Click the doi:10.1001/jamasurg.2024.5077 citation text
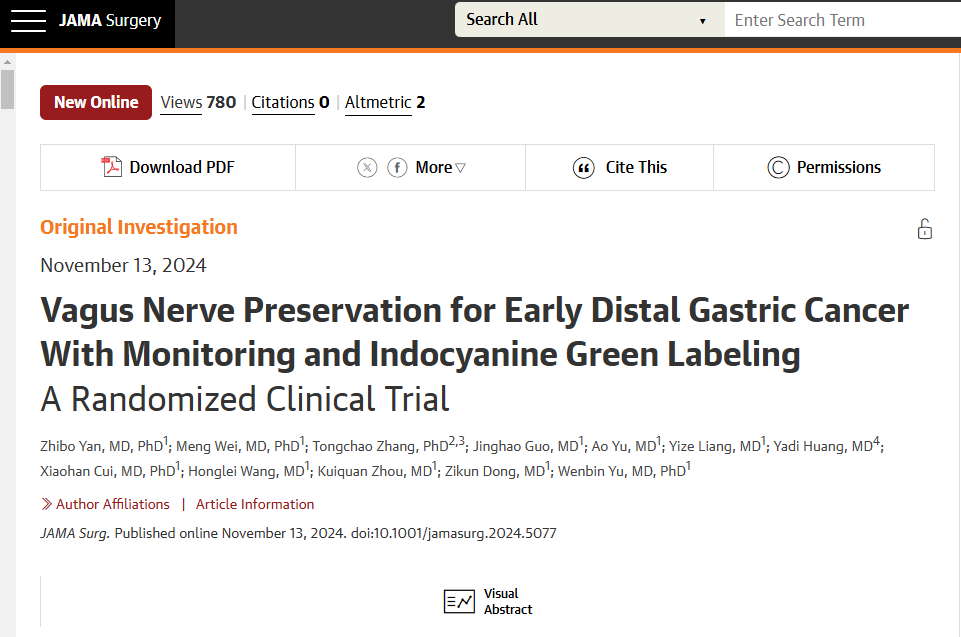The height and width of the screenshot is (637, 961). 454,533
